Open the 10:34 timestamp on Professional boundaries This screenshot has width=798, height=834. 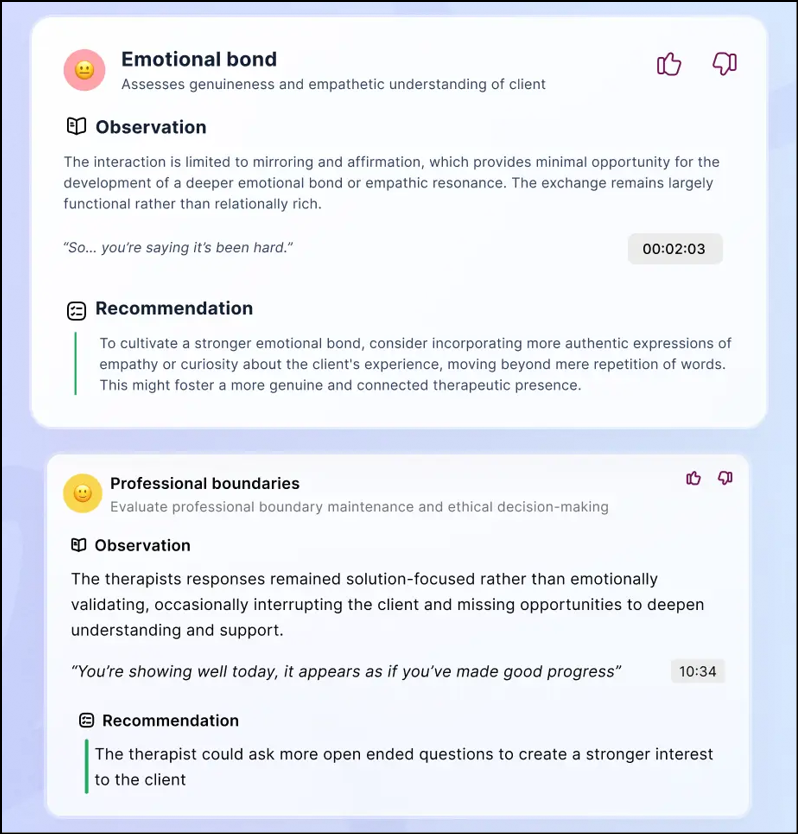(x=697, y=671)
